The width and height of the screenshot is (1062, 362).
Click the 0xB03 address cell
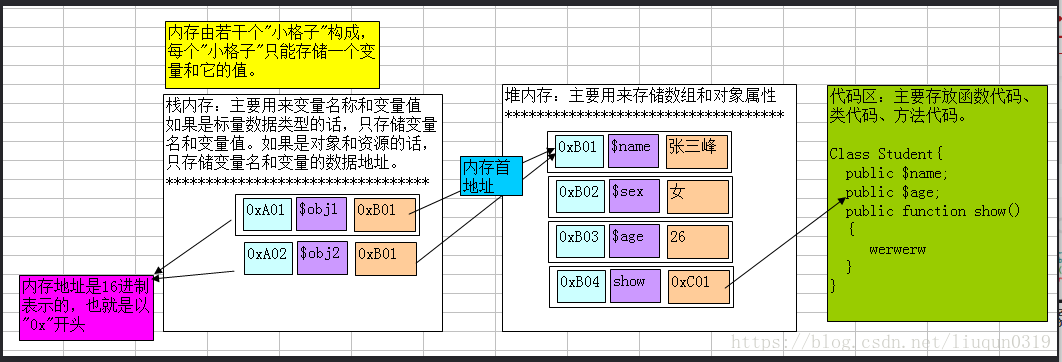(x=581, y=242)
